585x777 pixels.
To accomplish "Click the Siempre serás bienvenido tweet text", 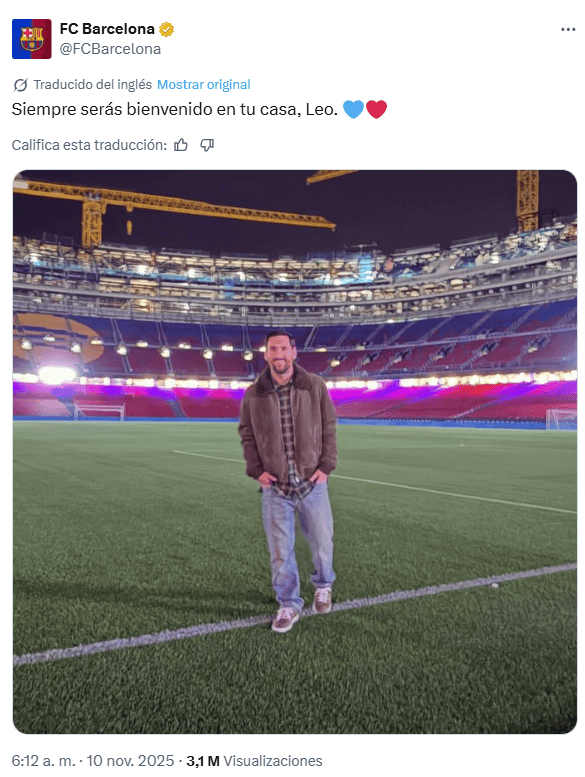I will [x=175, y=109].
